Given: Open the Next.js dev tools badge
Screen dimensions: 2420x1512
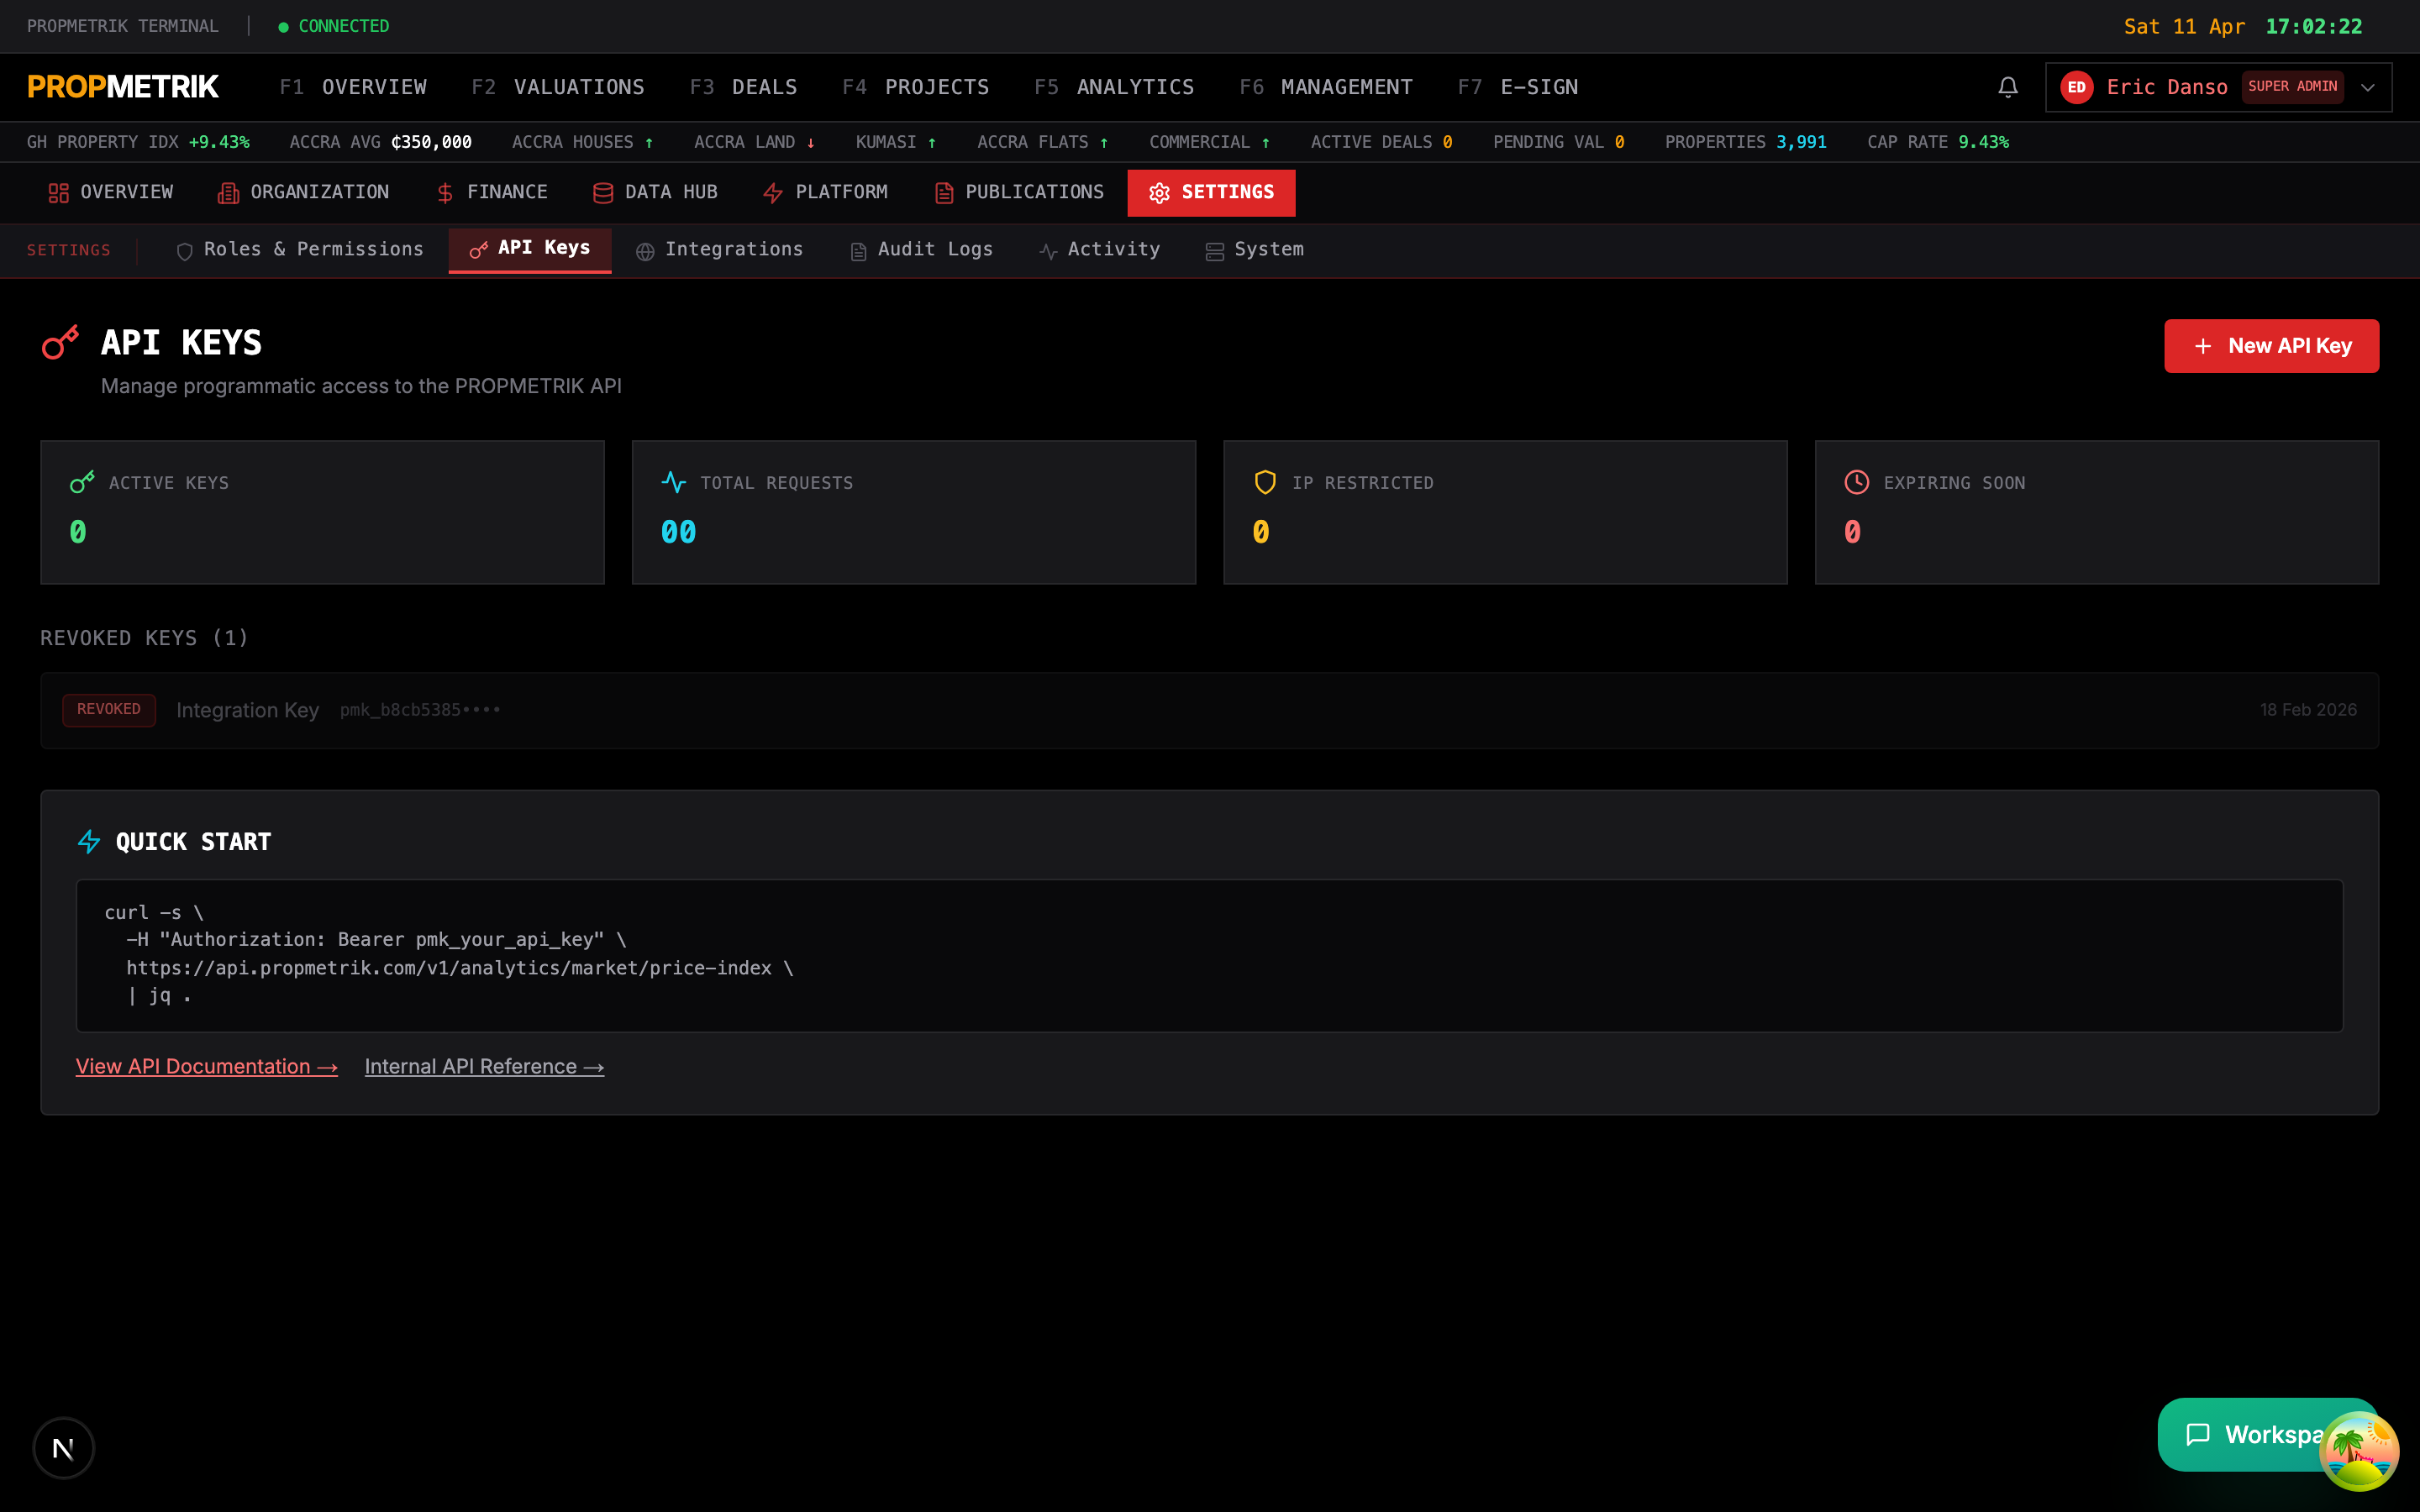Looking at the screenshot, I should [x=63, y=1447].
